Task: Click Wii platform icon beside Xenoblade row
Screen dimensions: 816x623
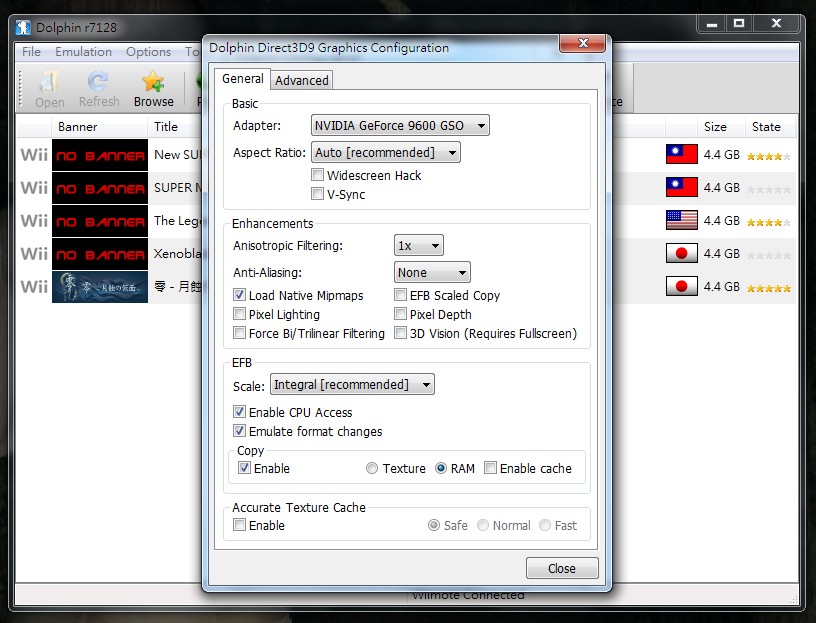Action: (x=34, y=253)
